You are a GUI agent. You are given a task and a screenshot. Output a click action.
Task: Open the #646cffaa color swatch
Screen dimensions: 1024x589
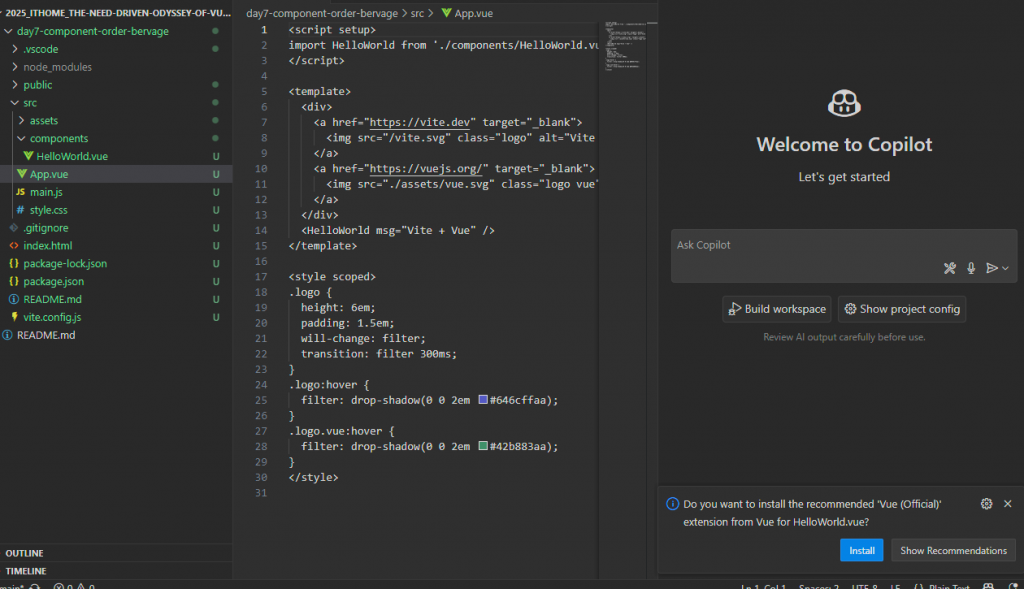tap(483, 400)
